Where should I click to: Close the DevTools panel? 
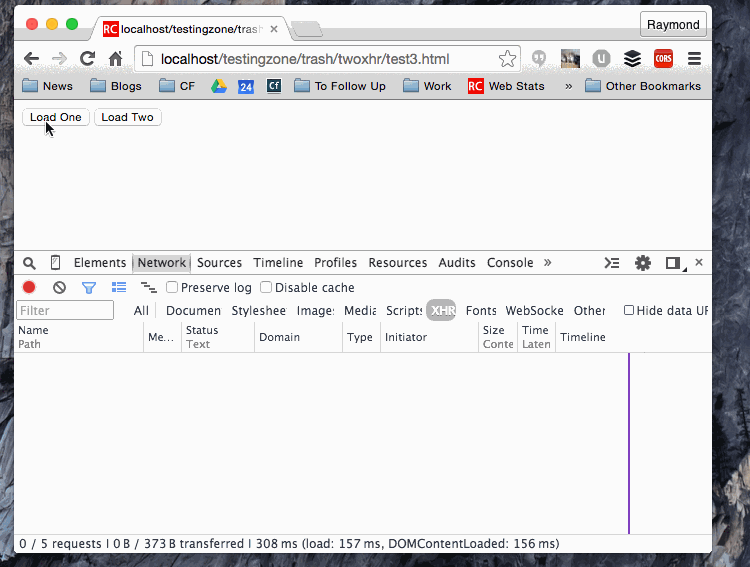[x=699, y=262]
